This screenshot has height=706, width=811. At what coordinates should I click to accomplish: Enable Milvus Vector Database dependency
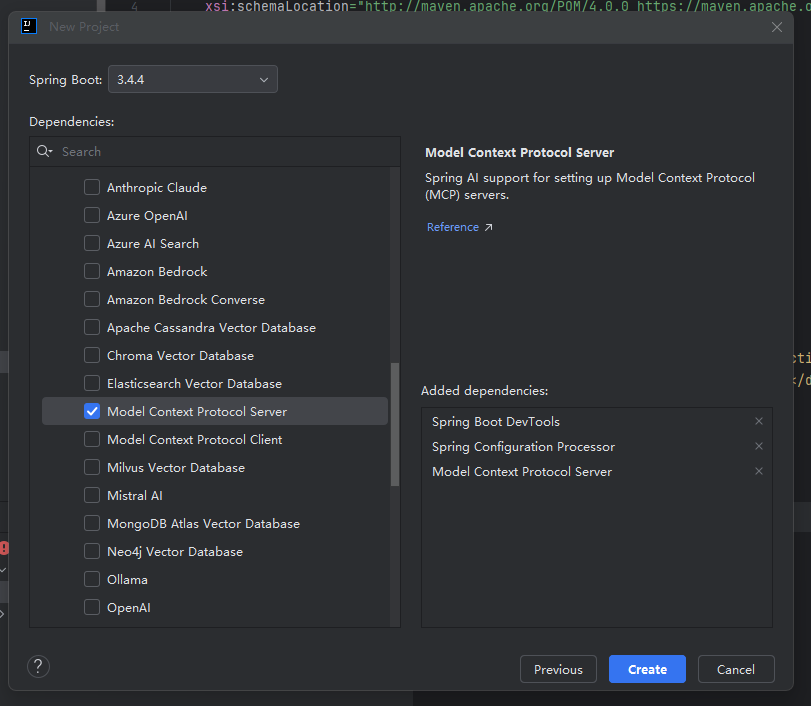[92, 467]
